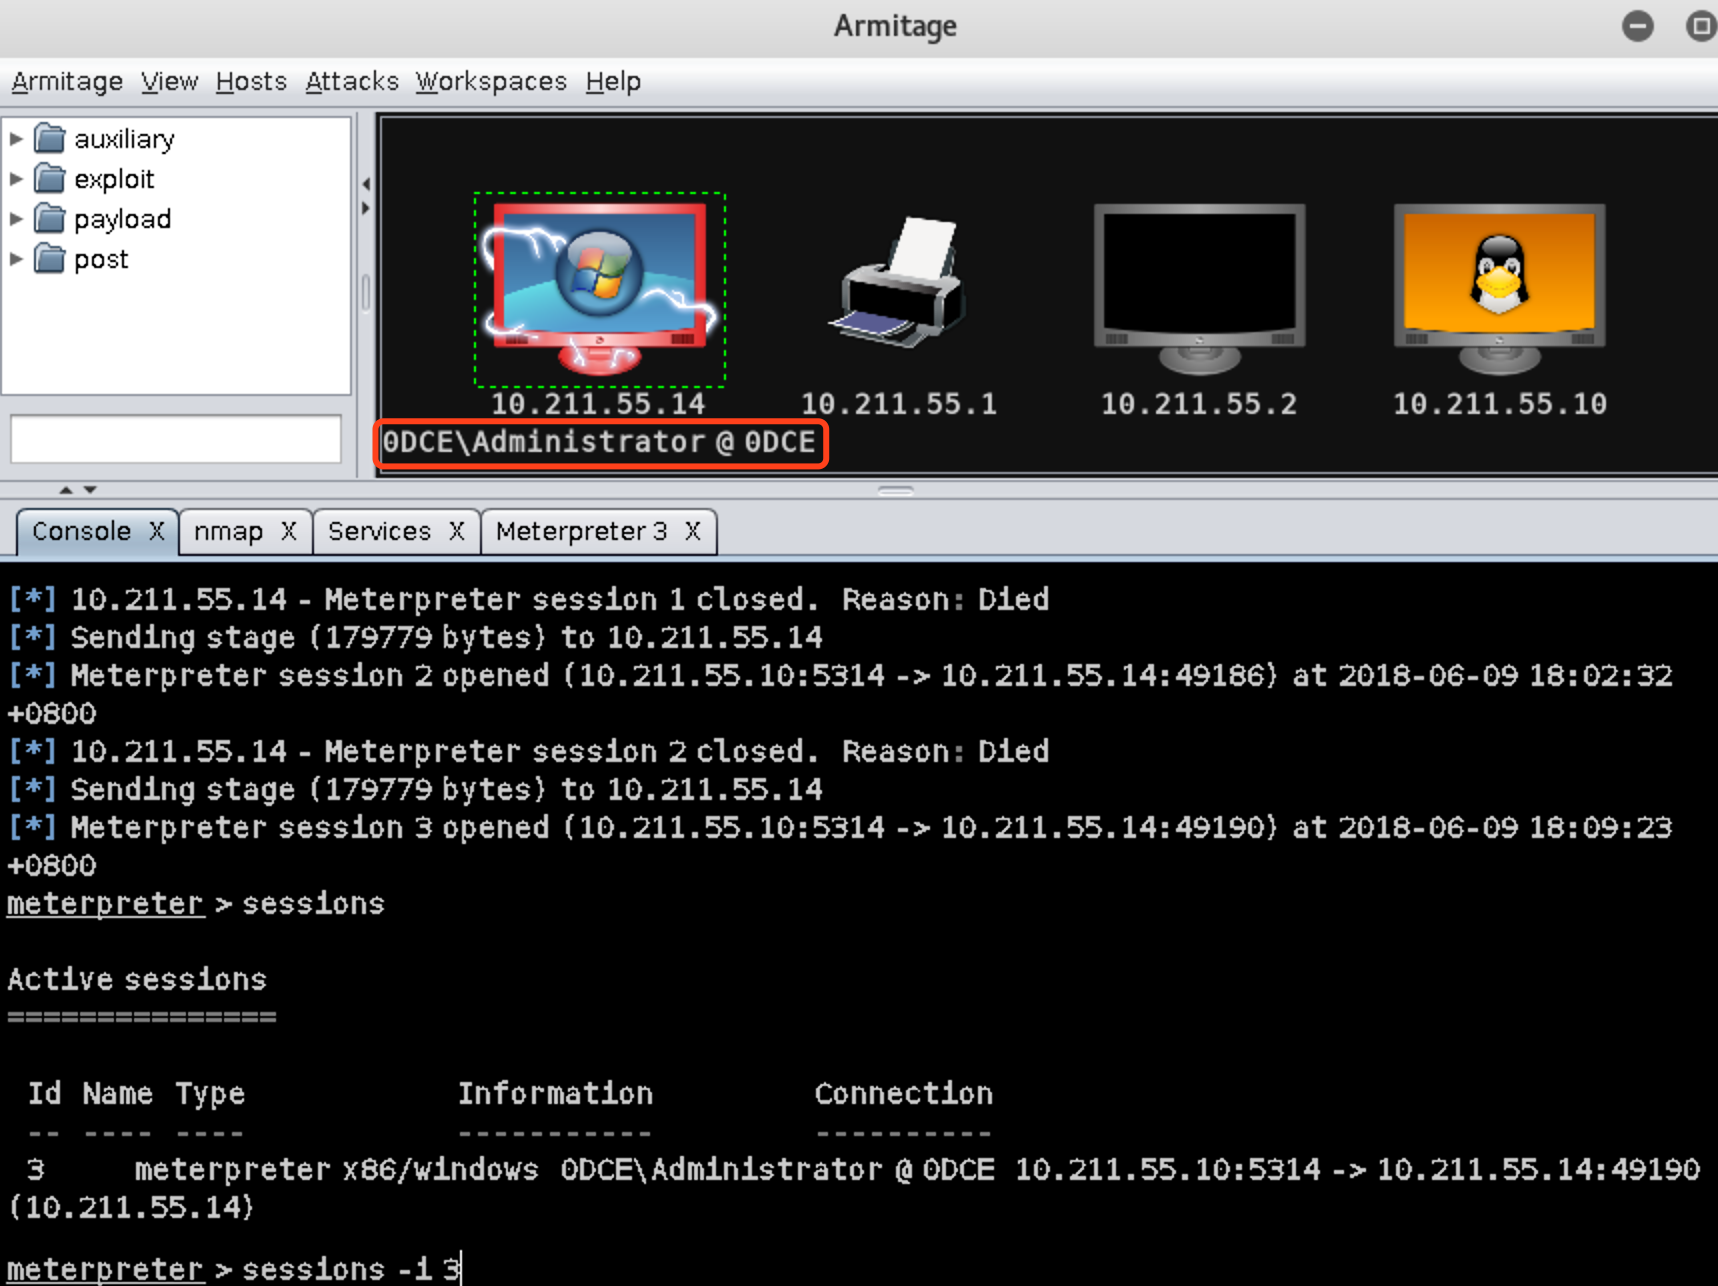Image resolution: width=1718 pixels, height=1286 pixels.
Task: Close the Meterpreter 3 tab
Action: (693, 531)
